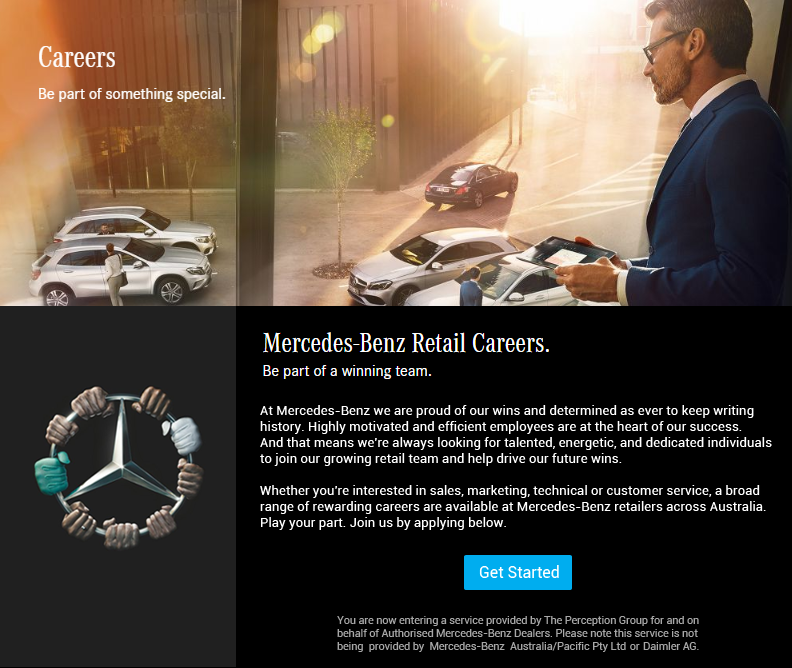Click the black sedan driving in the courtyard
The width and height of the screenshot is (792, 668).
tap(471, 184)
